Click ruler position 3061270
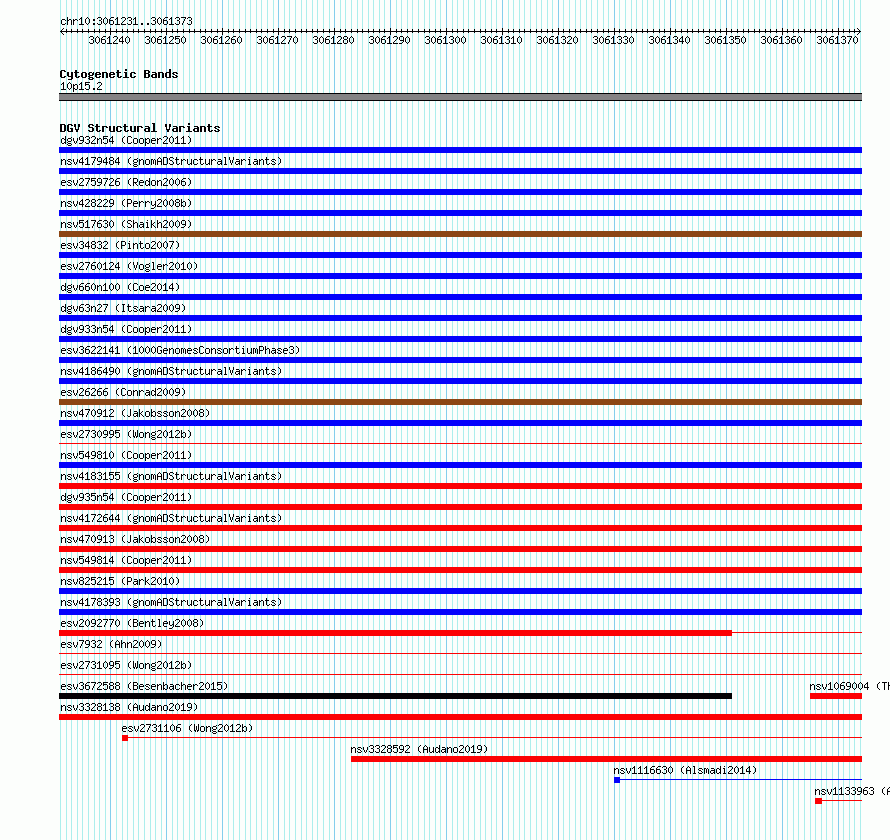 click(x=278, y=40)
